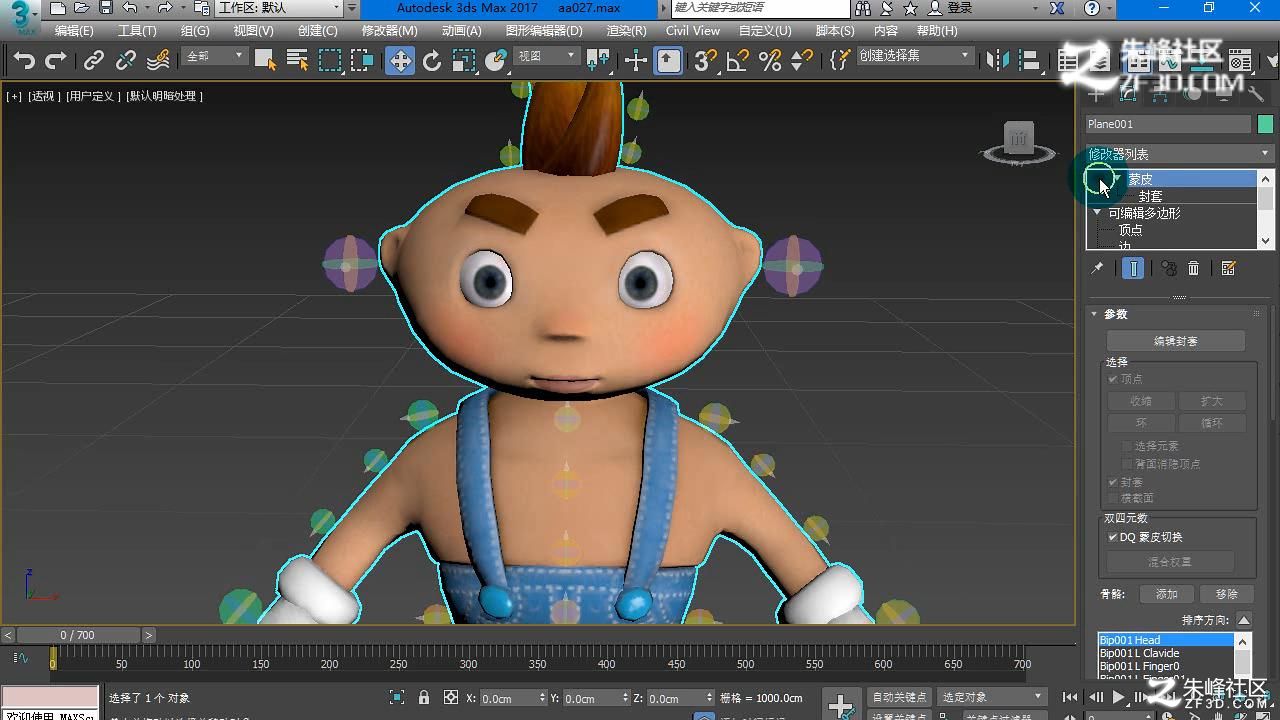Viewport: 1280px width, 720px height.
Task: Toggle the DQ 蒙皮切换 checkbox
Action: [x=1113, y=537]
